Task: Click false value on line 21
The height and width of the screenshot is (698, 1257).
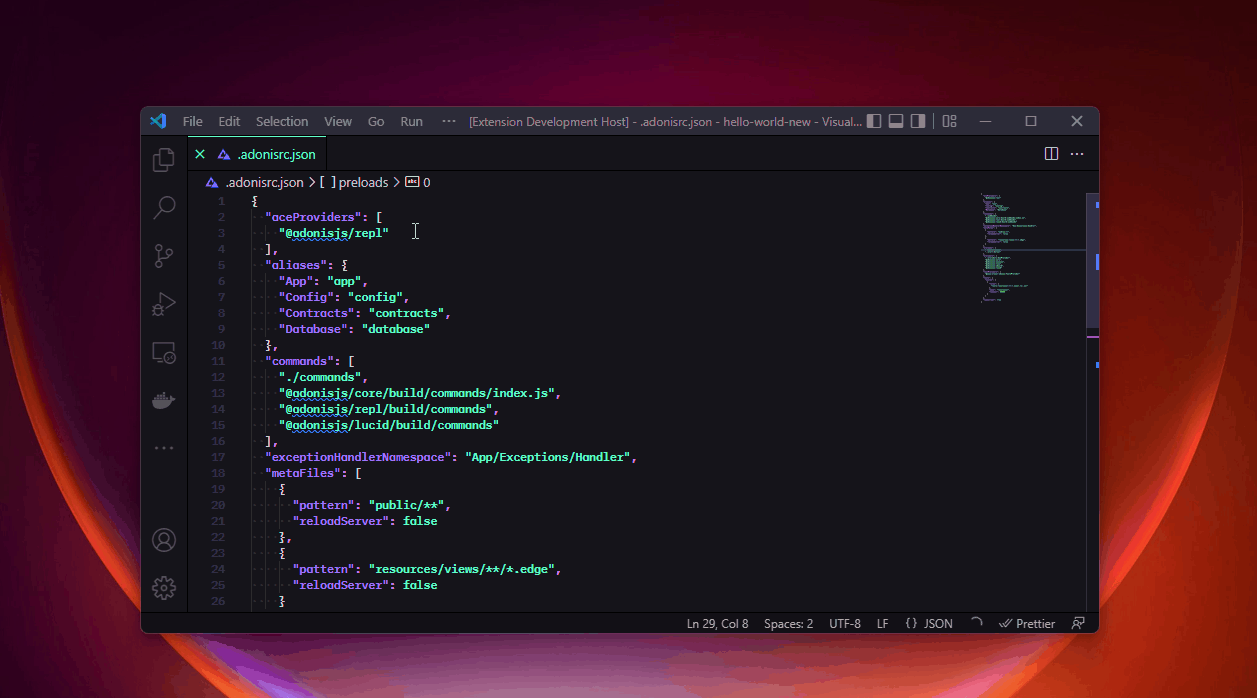Action: [x=420, y=521]
